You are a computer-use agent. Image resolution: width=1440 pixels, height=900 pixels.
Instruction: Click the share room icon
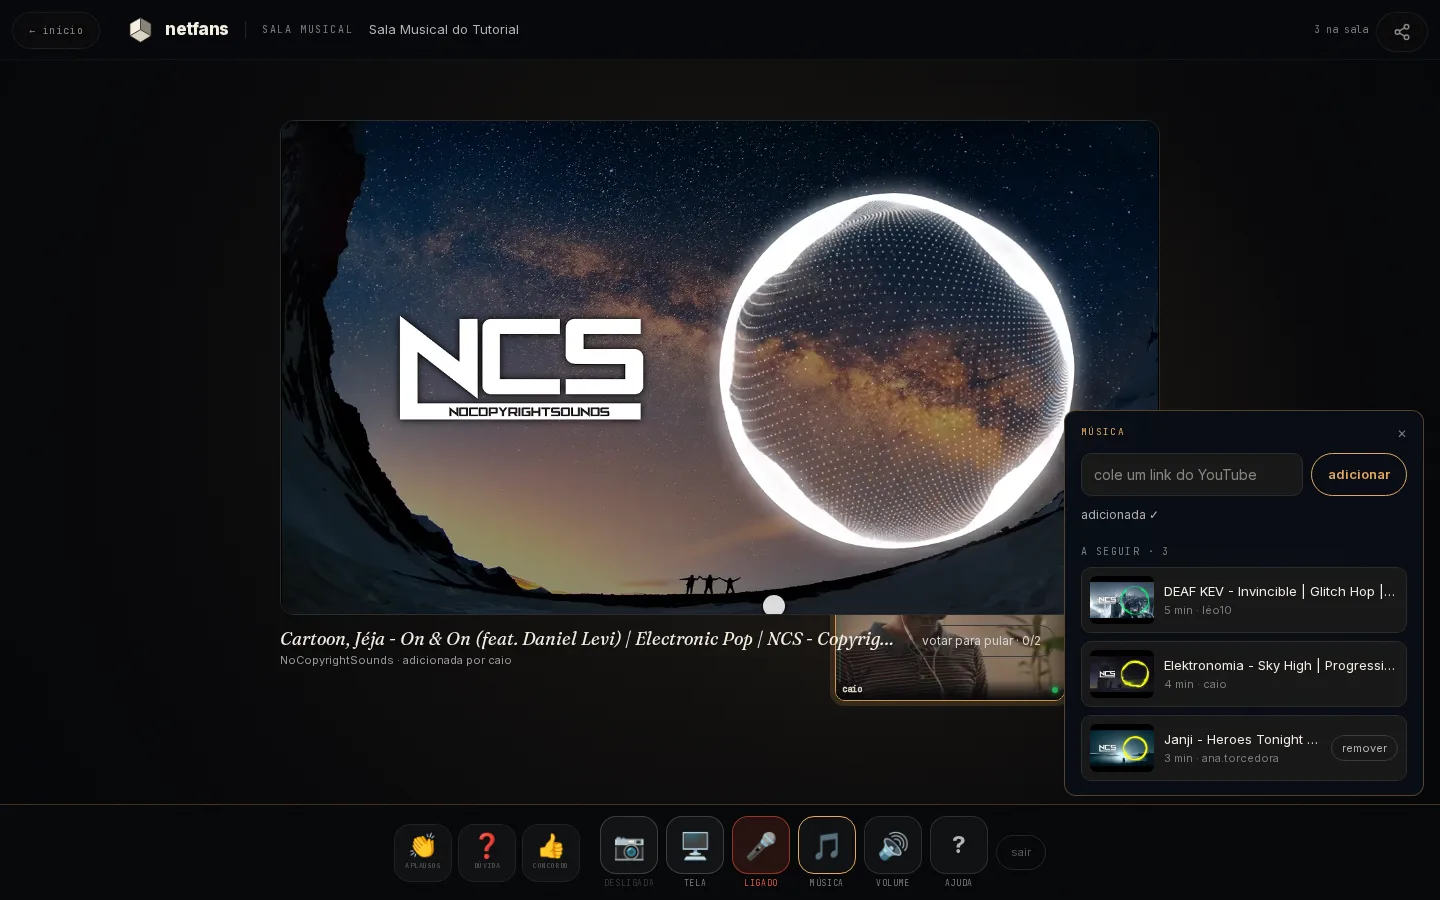[x=1402, y=31]
